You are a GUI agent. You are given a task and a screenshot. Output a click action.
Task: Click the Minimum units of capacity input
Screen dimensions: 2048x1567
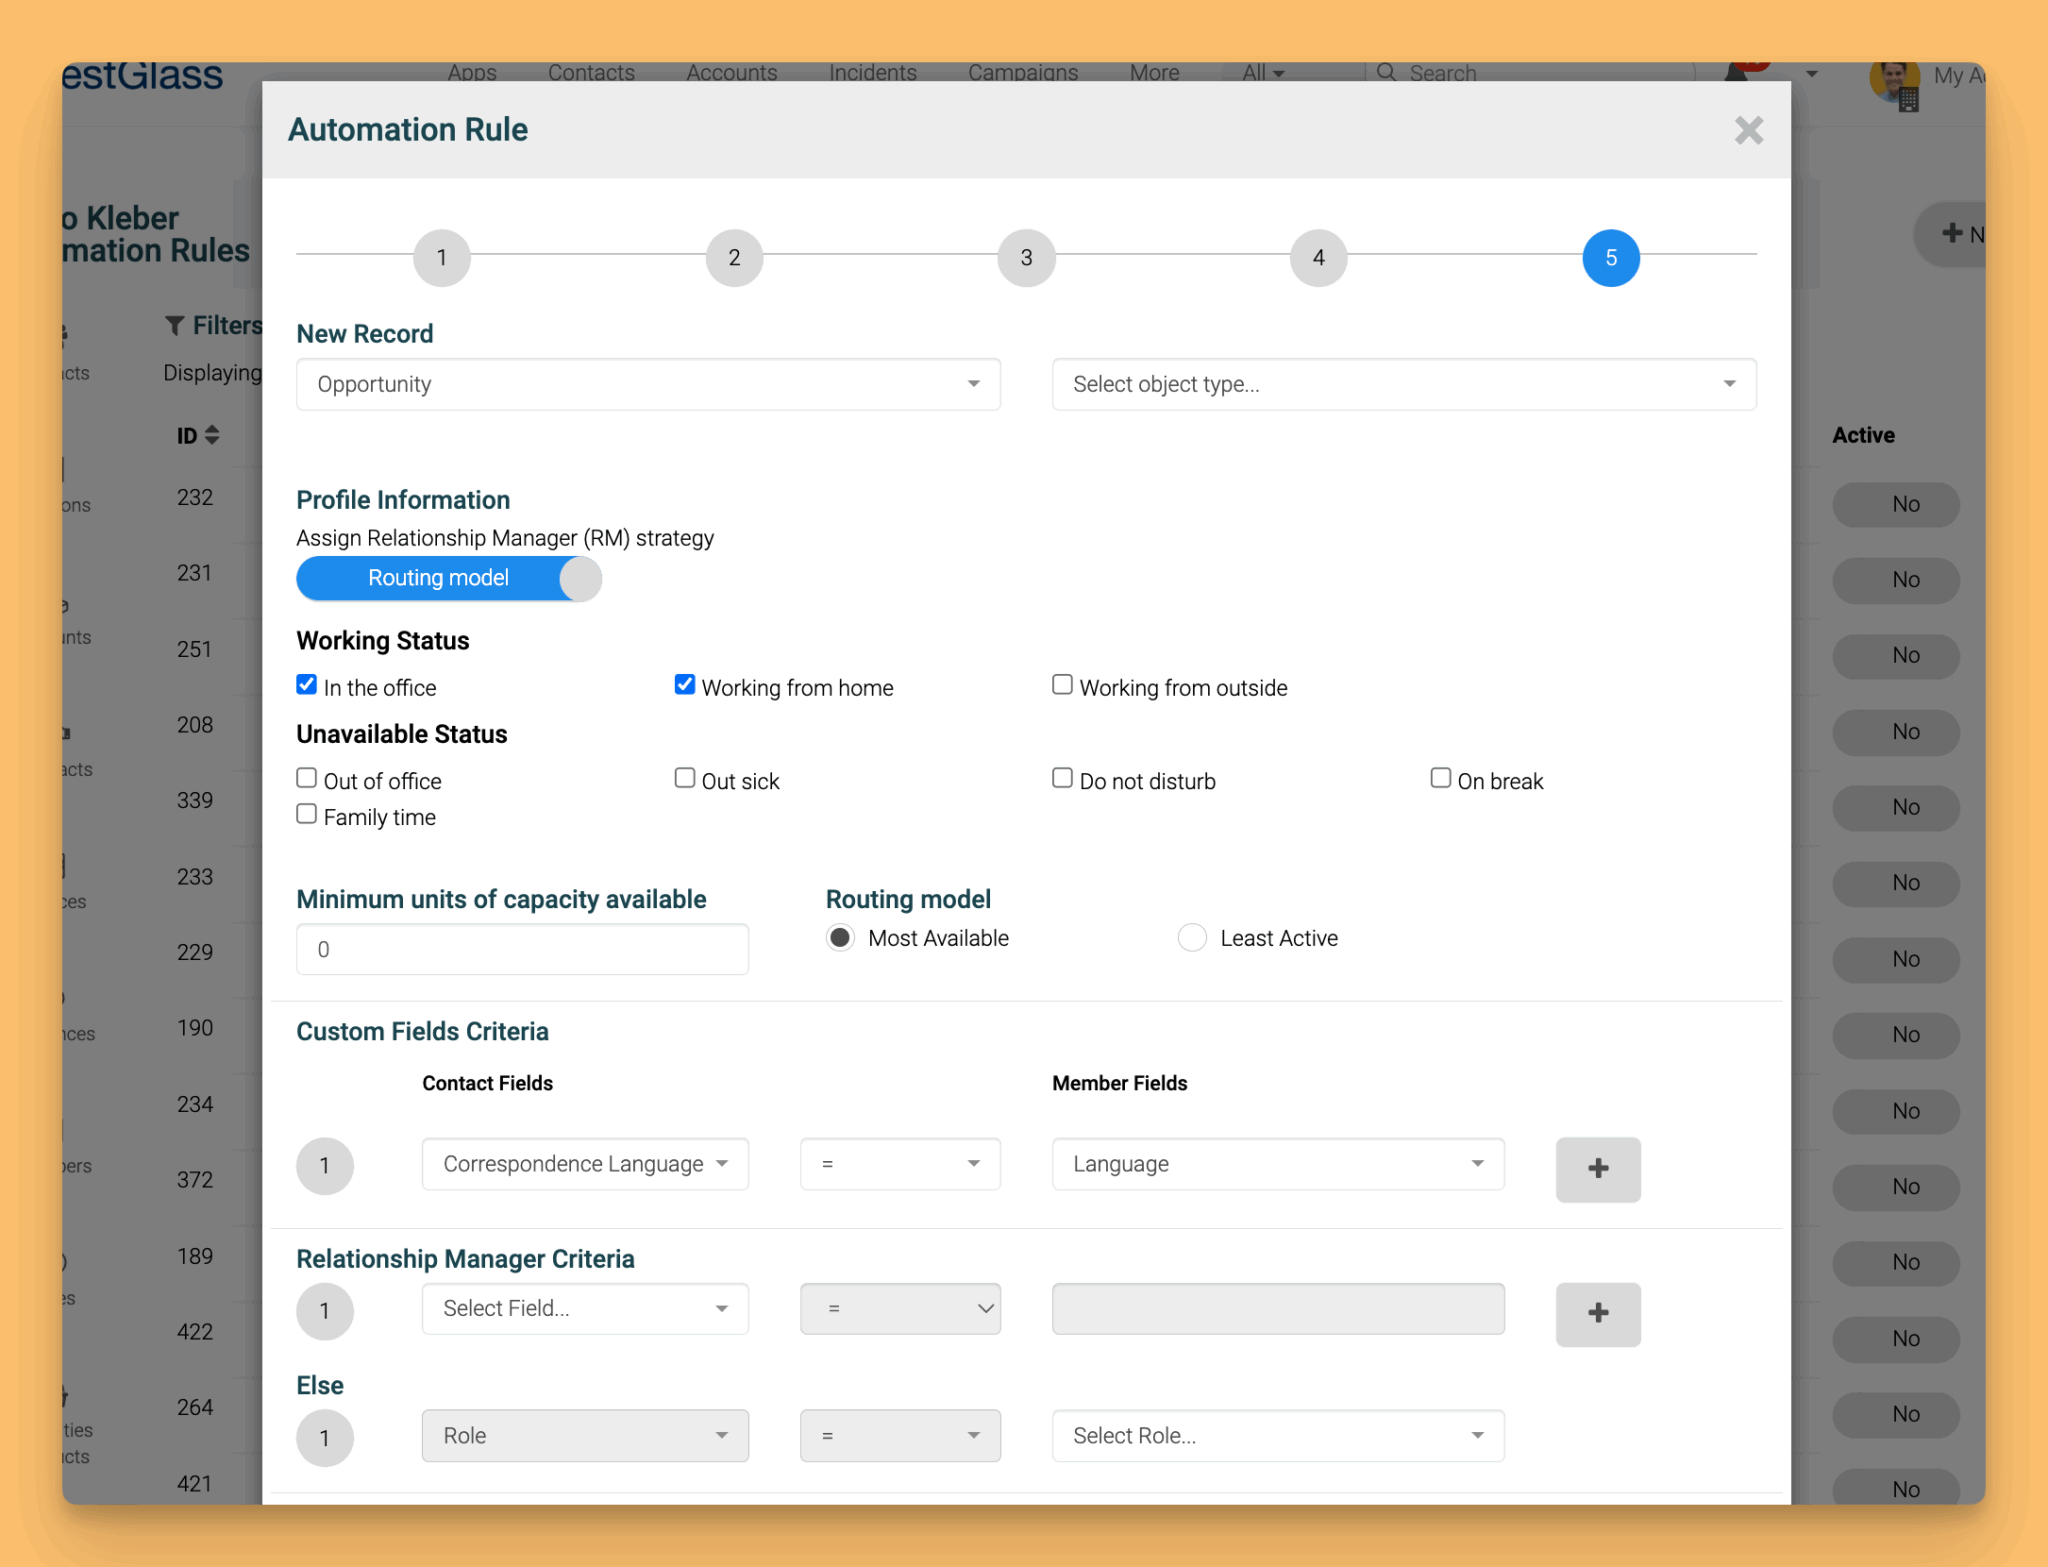[521, 948]
